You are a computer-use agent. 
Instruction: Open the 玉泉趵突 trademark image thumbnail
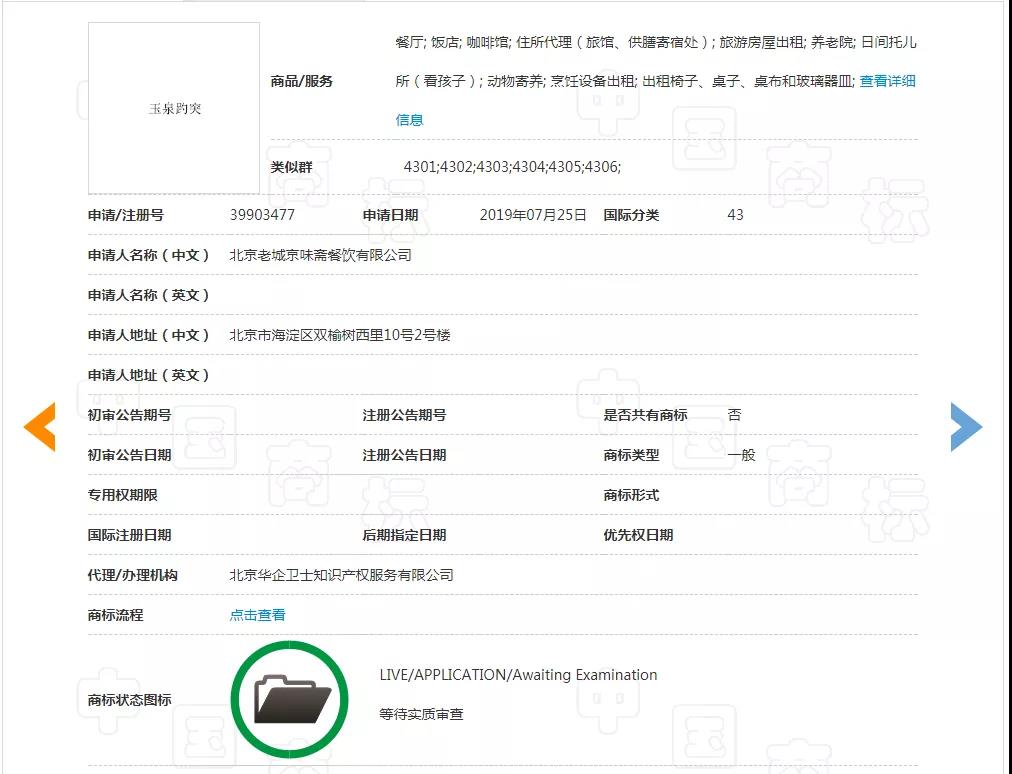point(174,108)
